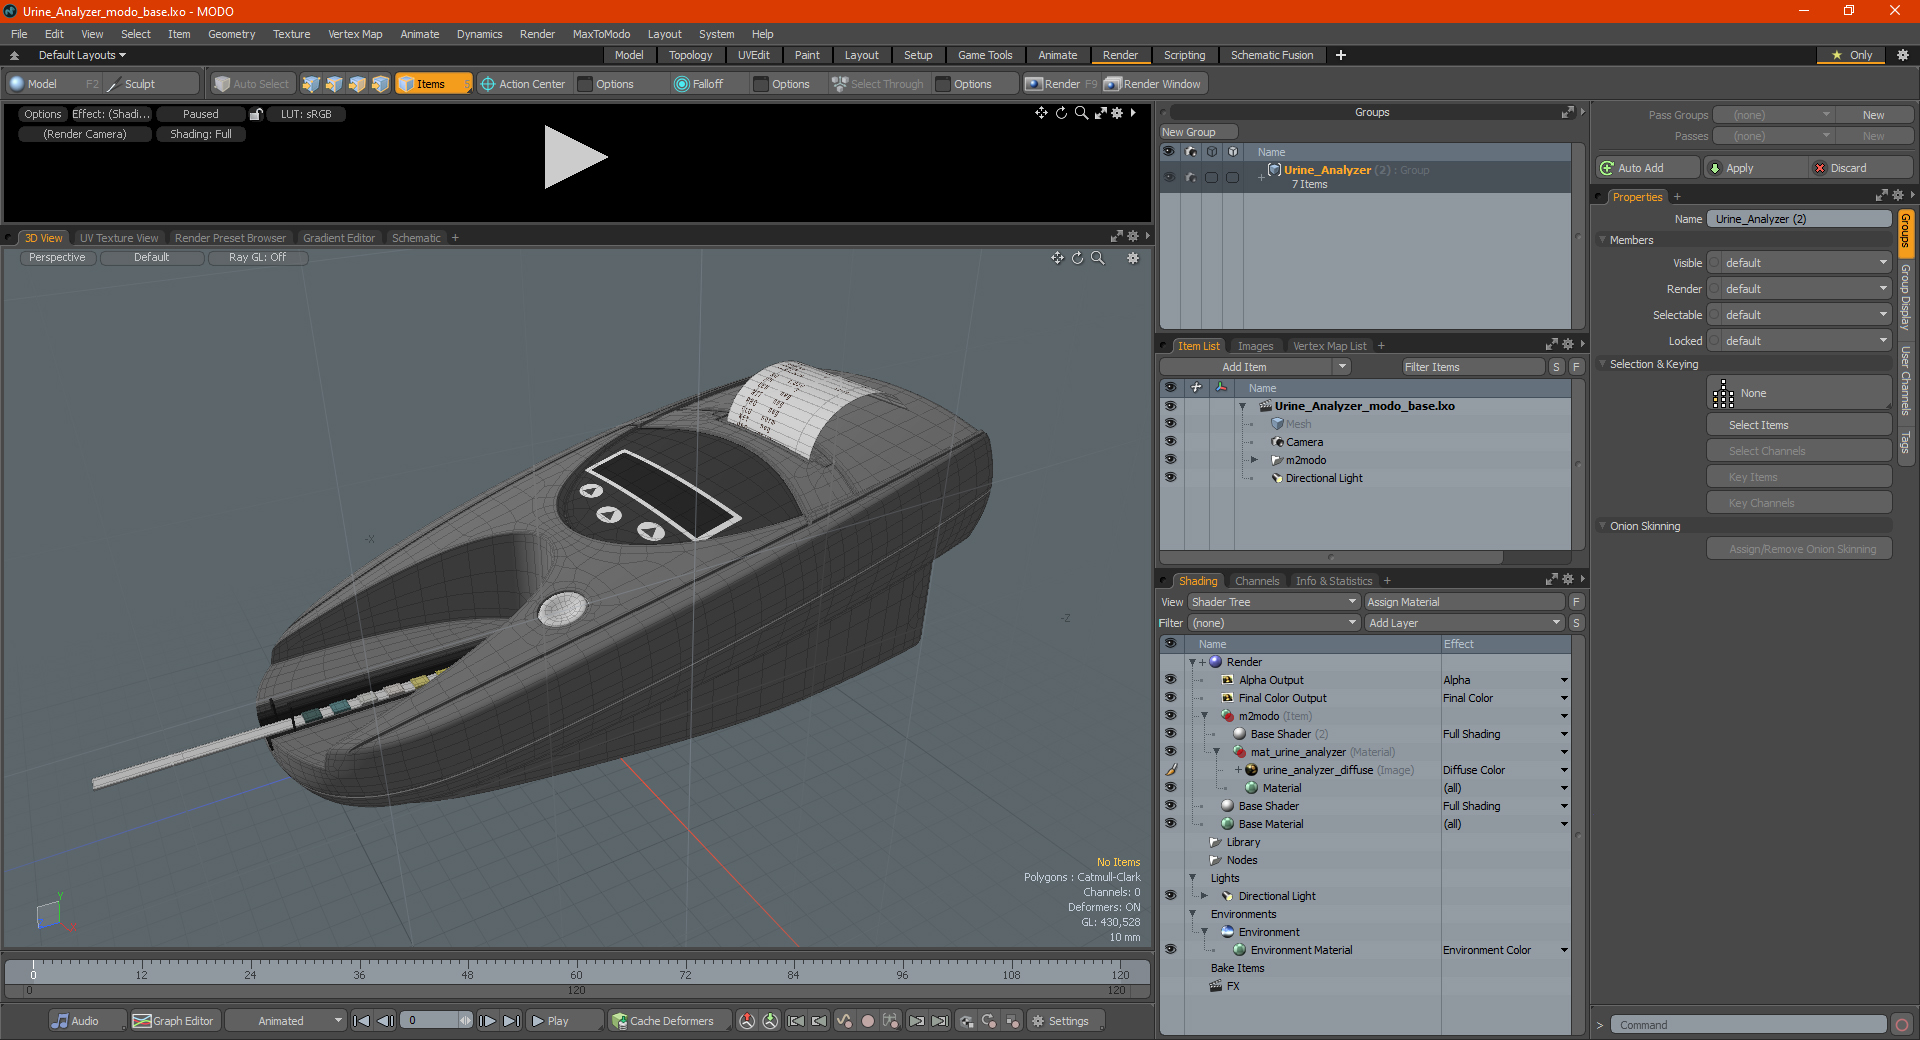Toggle visibility of m2modo item
Image resolution: width=1920 pixels, height=1040 pixels.
coord(1170,460)
